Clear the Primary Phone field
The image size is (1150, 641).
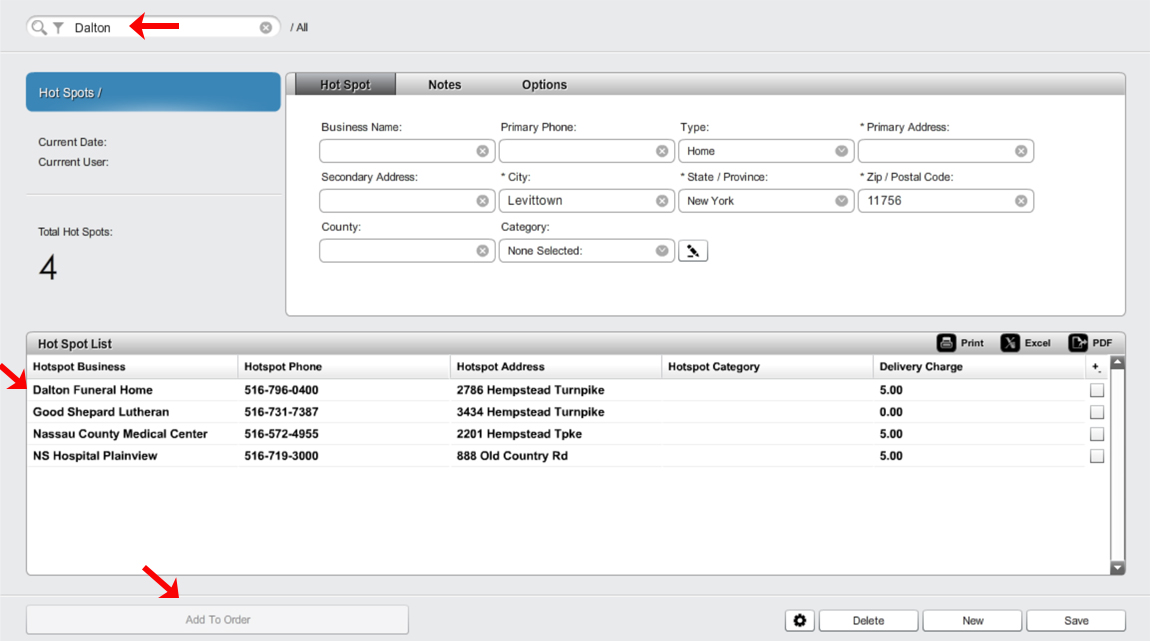click(x=662, y=151)
